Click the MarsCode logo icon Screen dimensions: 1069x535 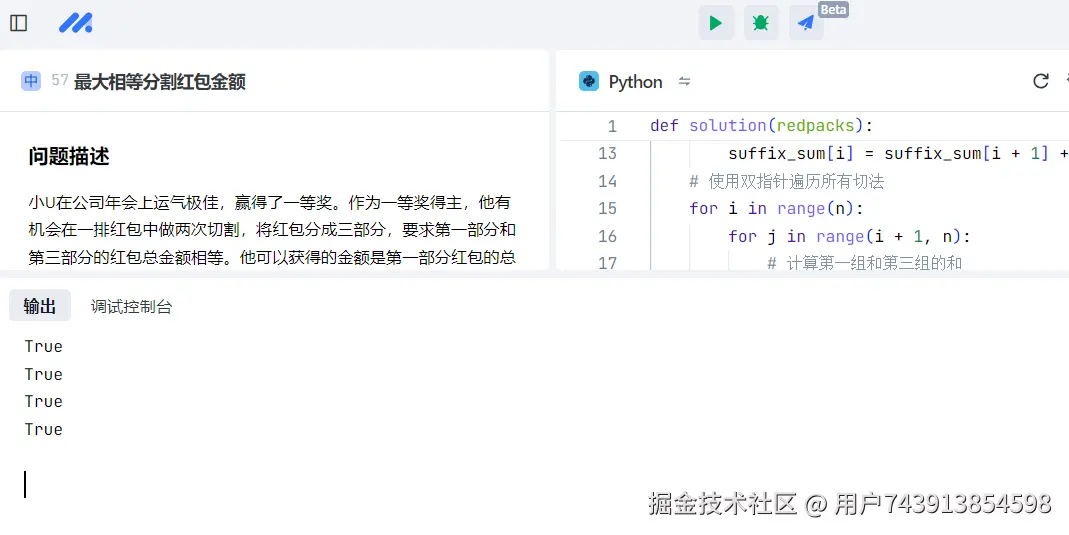point(76,23)
